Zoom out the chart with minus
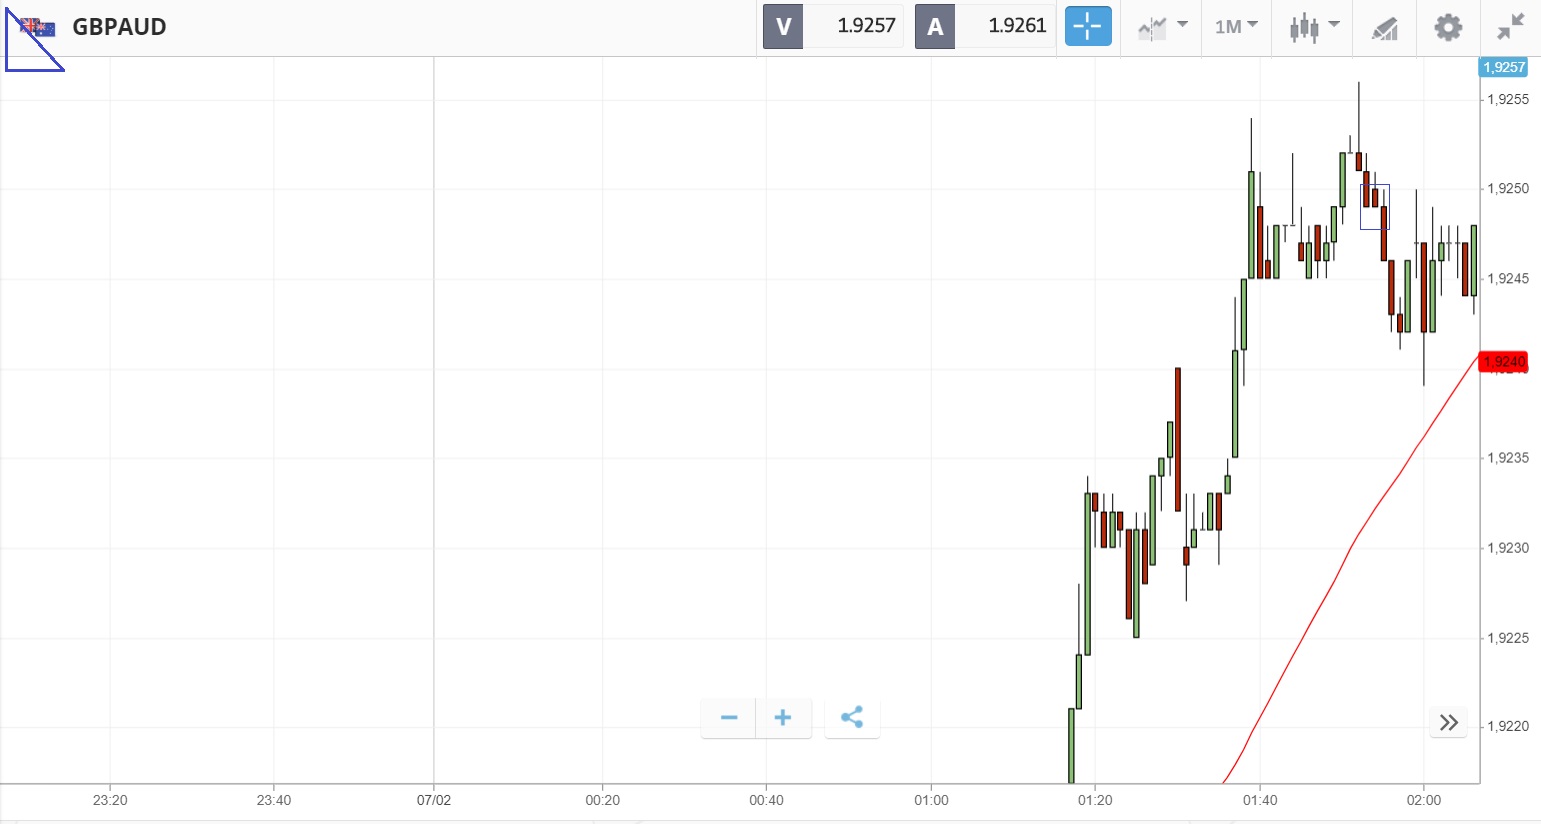The width and height of the screenshot is (1541, 824). (729, 718)
